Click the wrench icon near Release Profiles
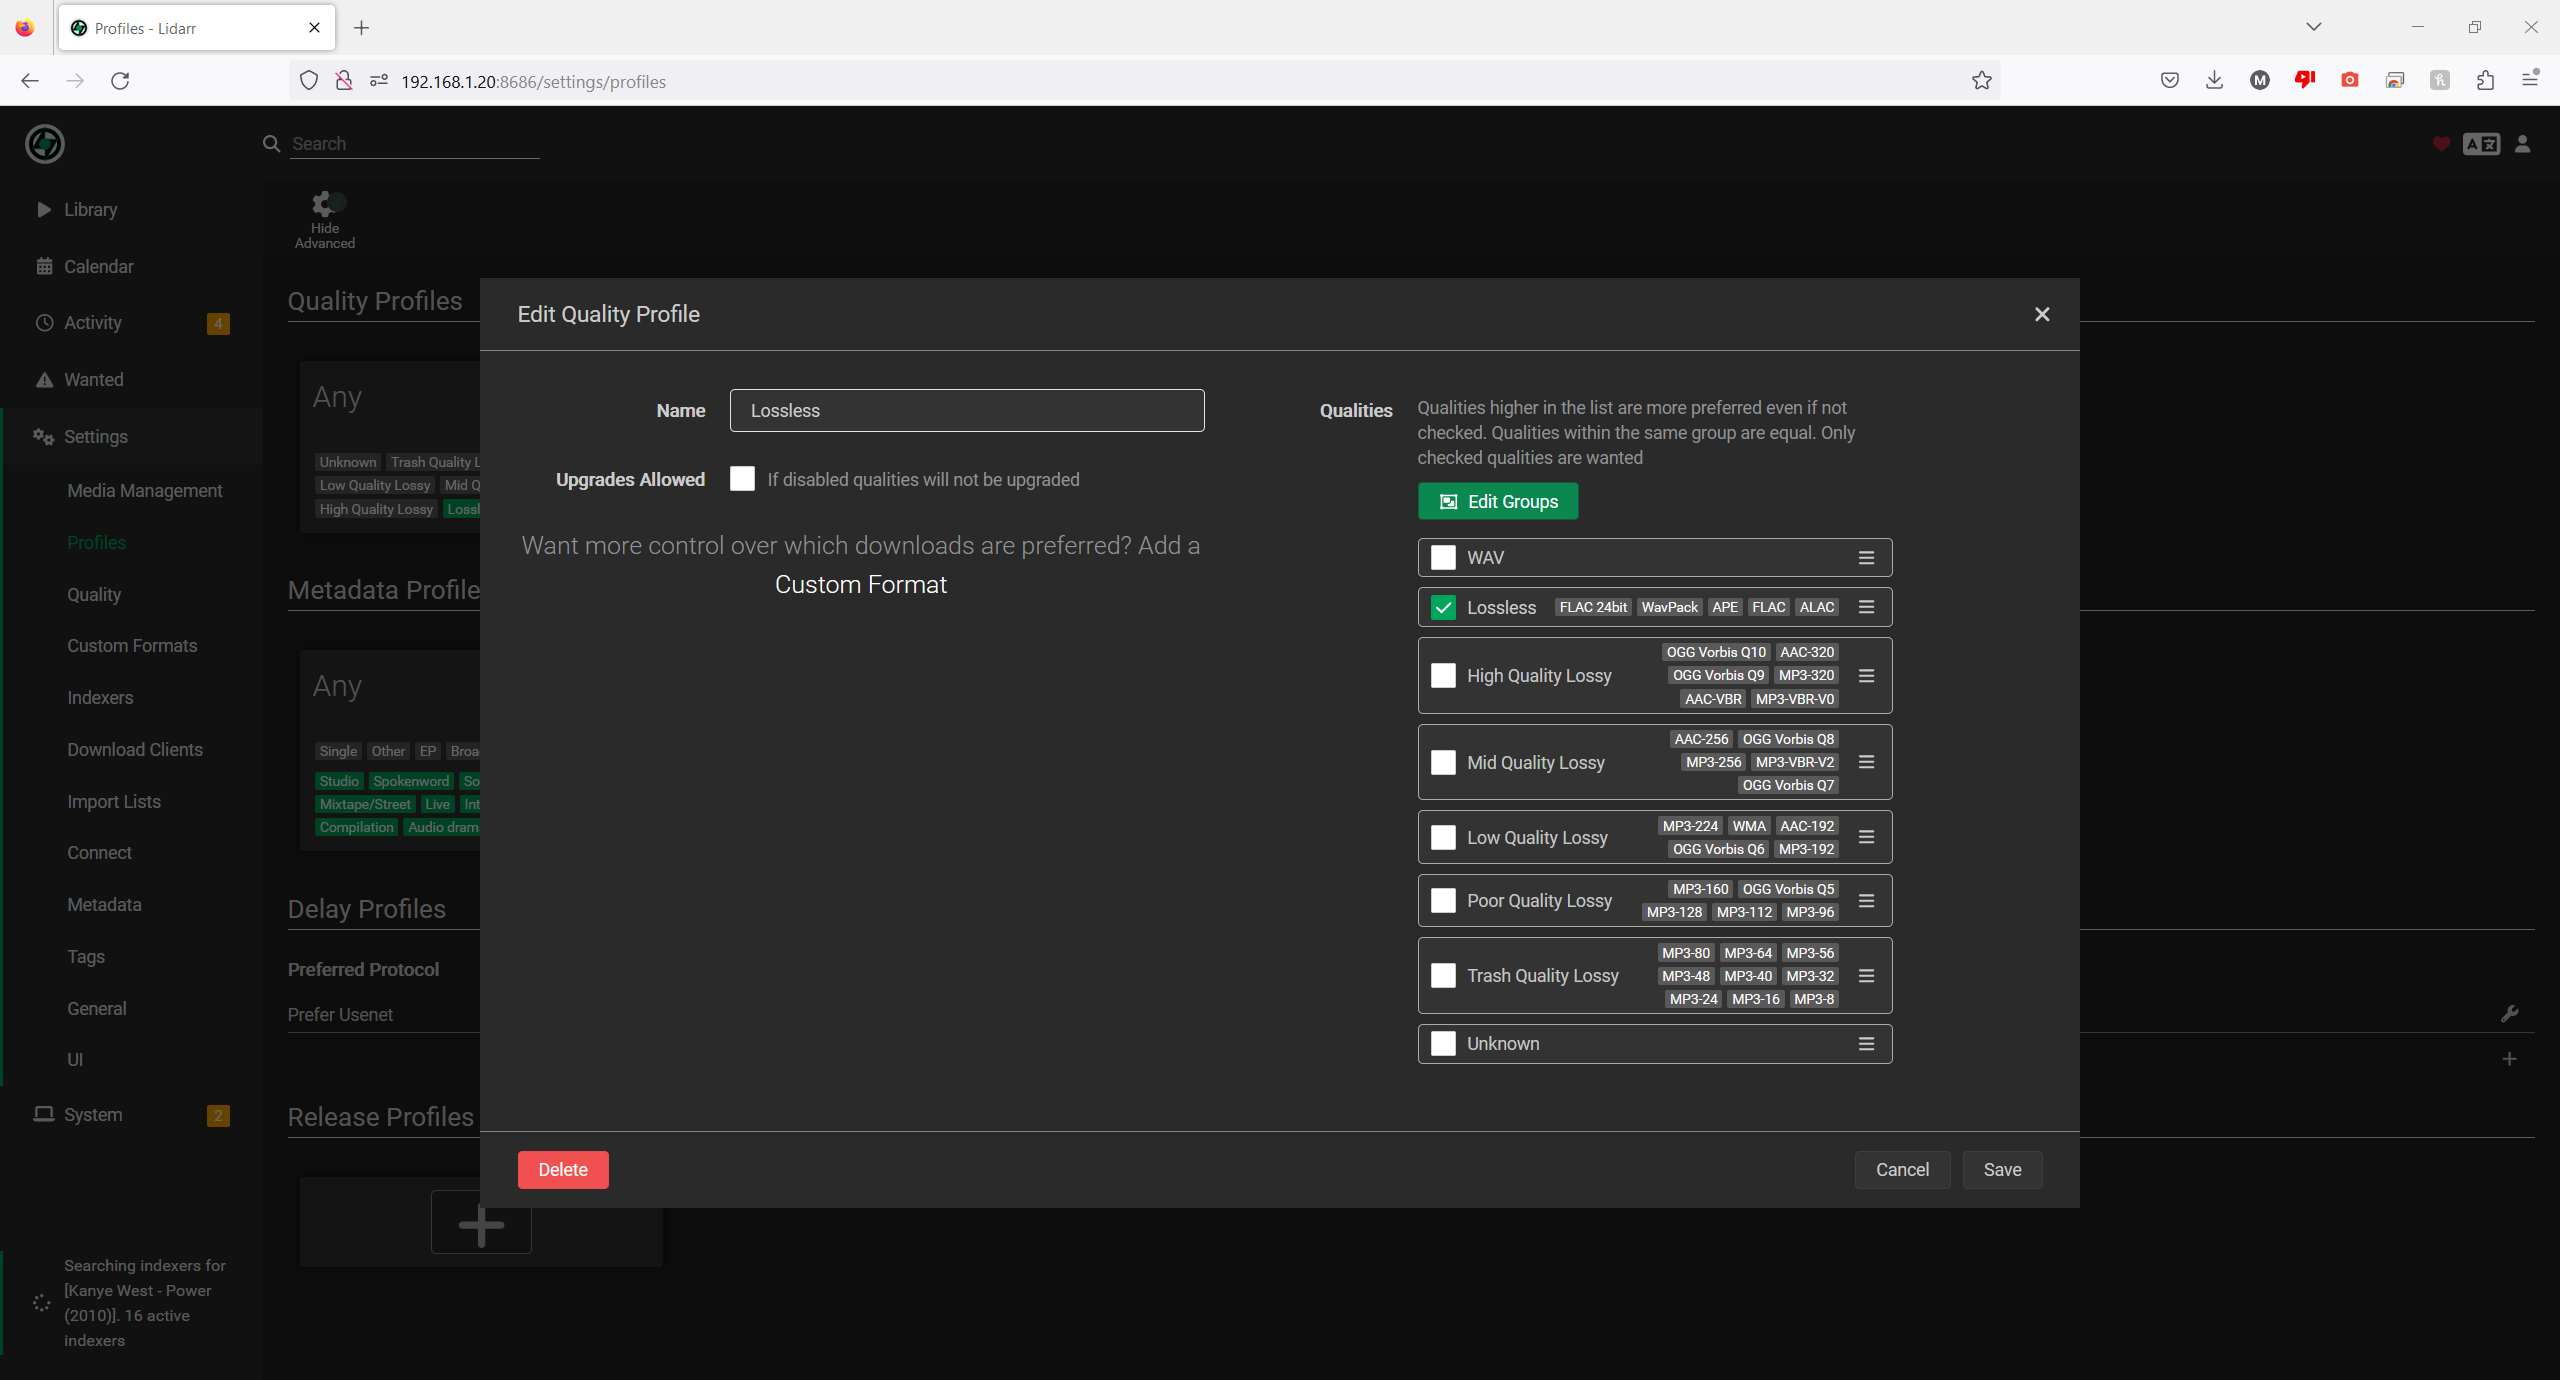Viewport: 2560px width, 1380px height. pos(2510,1014)
